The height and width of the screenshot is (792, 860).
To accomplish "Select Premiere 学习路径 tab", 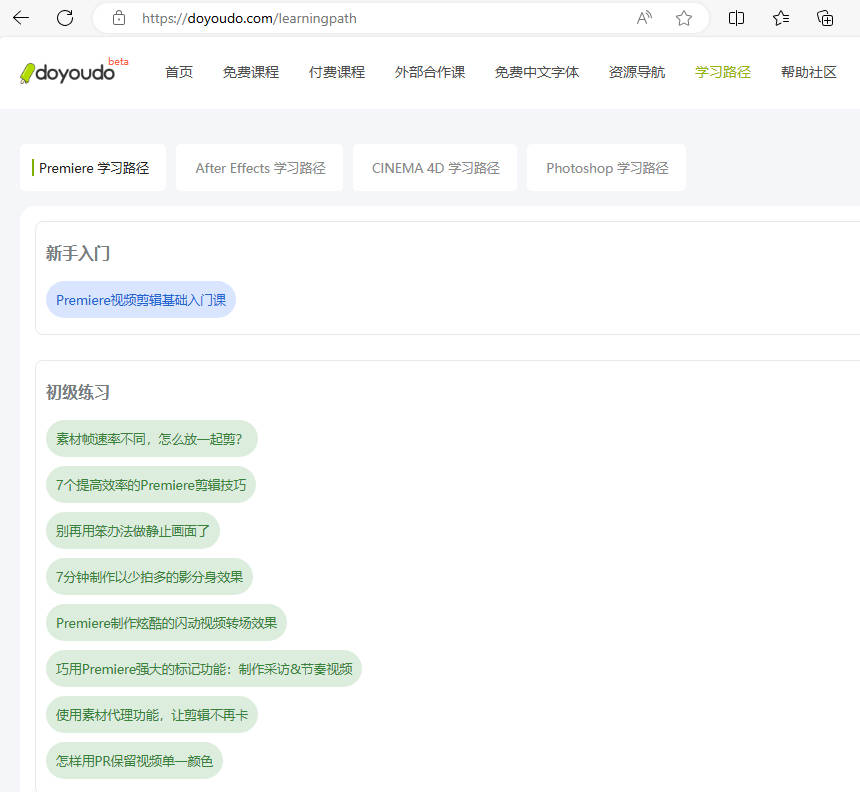I will 93,168.
